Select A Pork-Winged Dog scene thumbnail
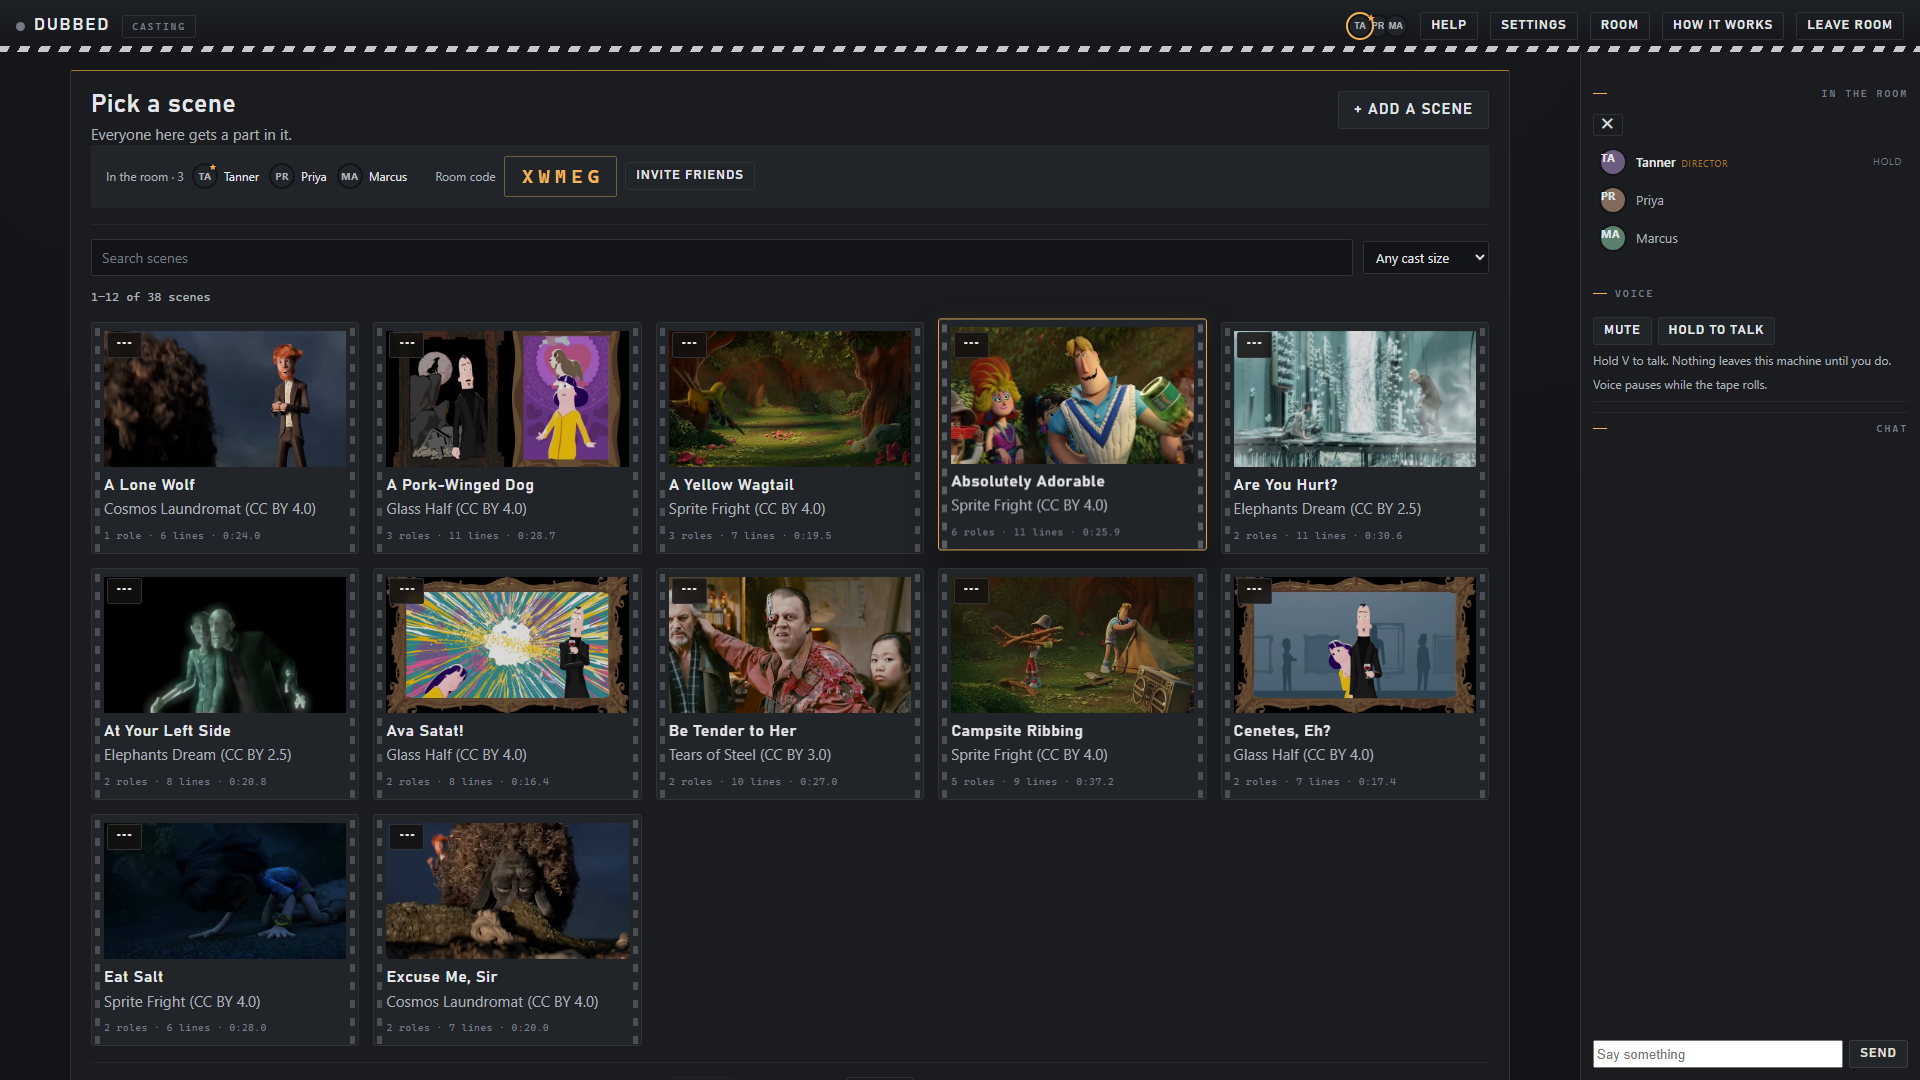Image resolution: width=1920 pixels, height=1080 pixels. click(507, 399)
